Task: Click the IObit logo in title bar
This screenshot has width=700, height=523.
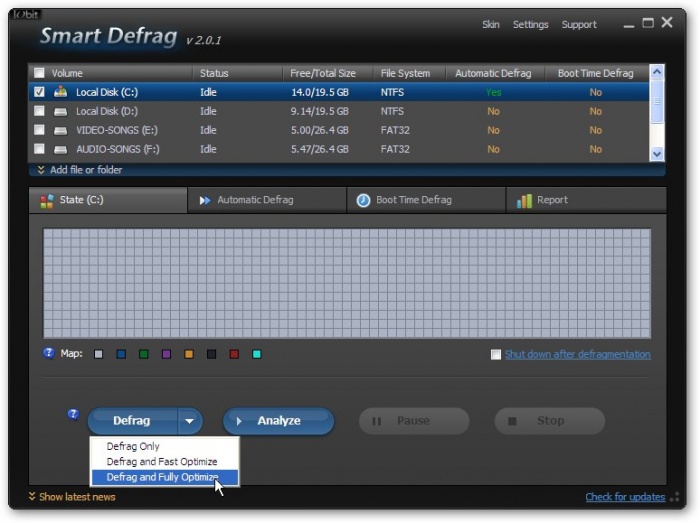Action: click(26, 15)
